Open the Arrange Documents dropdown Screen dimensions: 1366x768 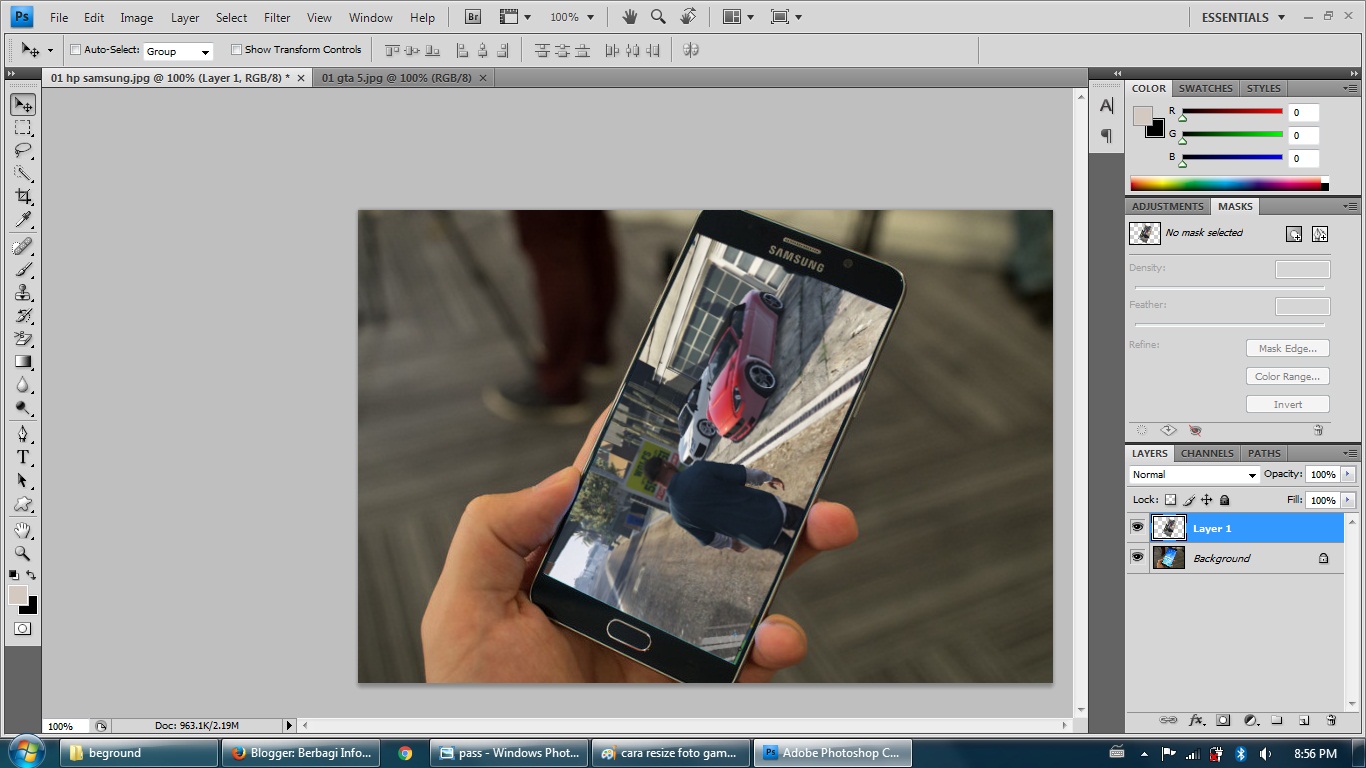[x=738, y=17]
